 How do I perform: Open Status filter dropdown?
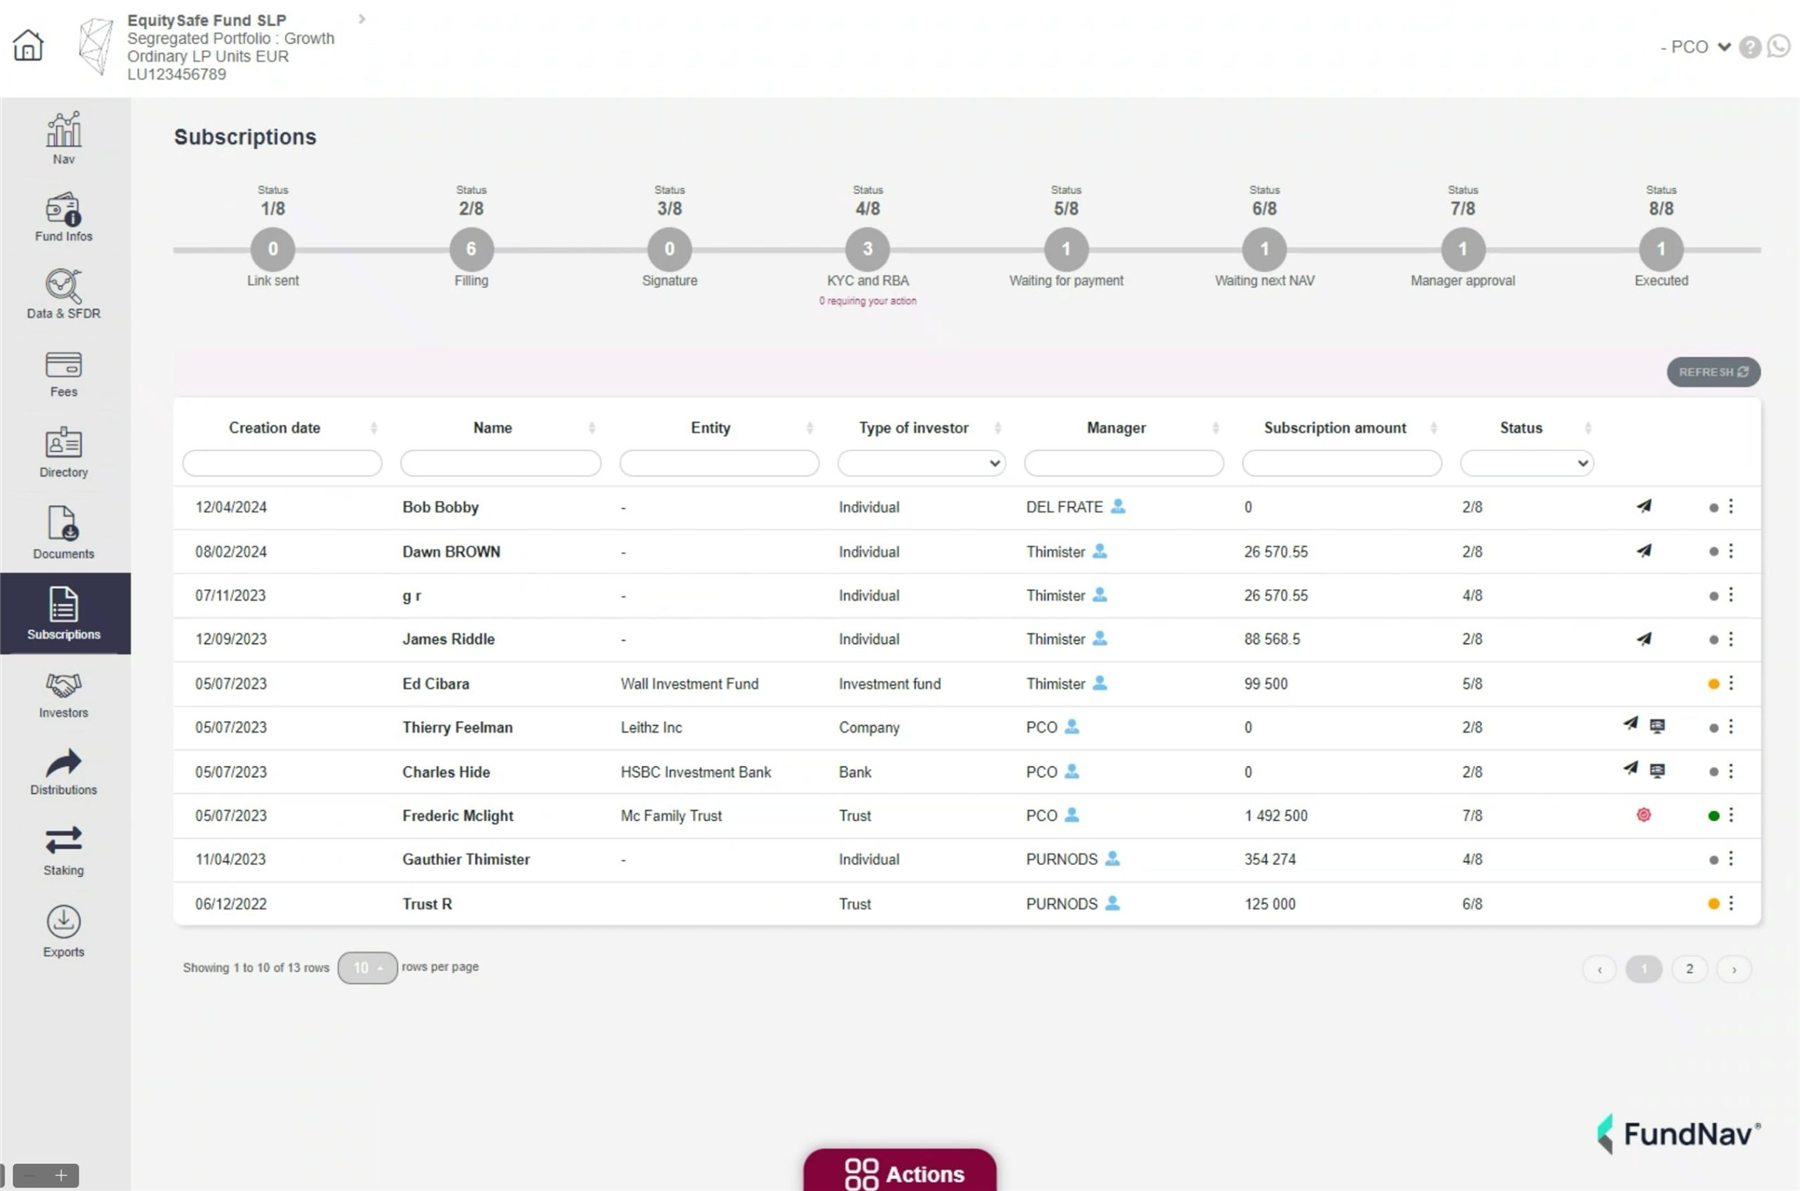[1526, 463]
